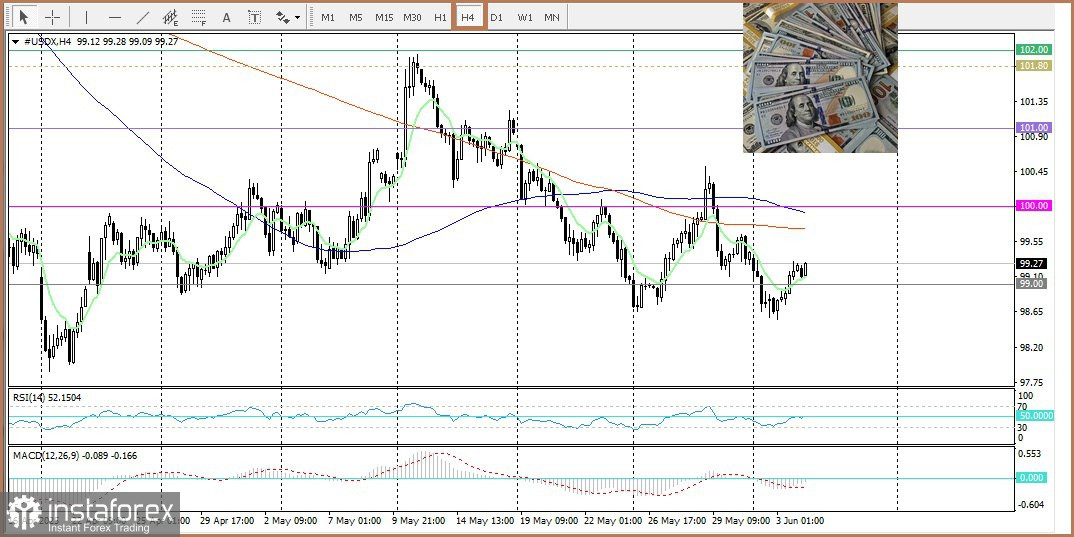Switch to the W1 weekly timeframe
Viewport: 1074px width, 537px height.
point(525,17)
